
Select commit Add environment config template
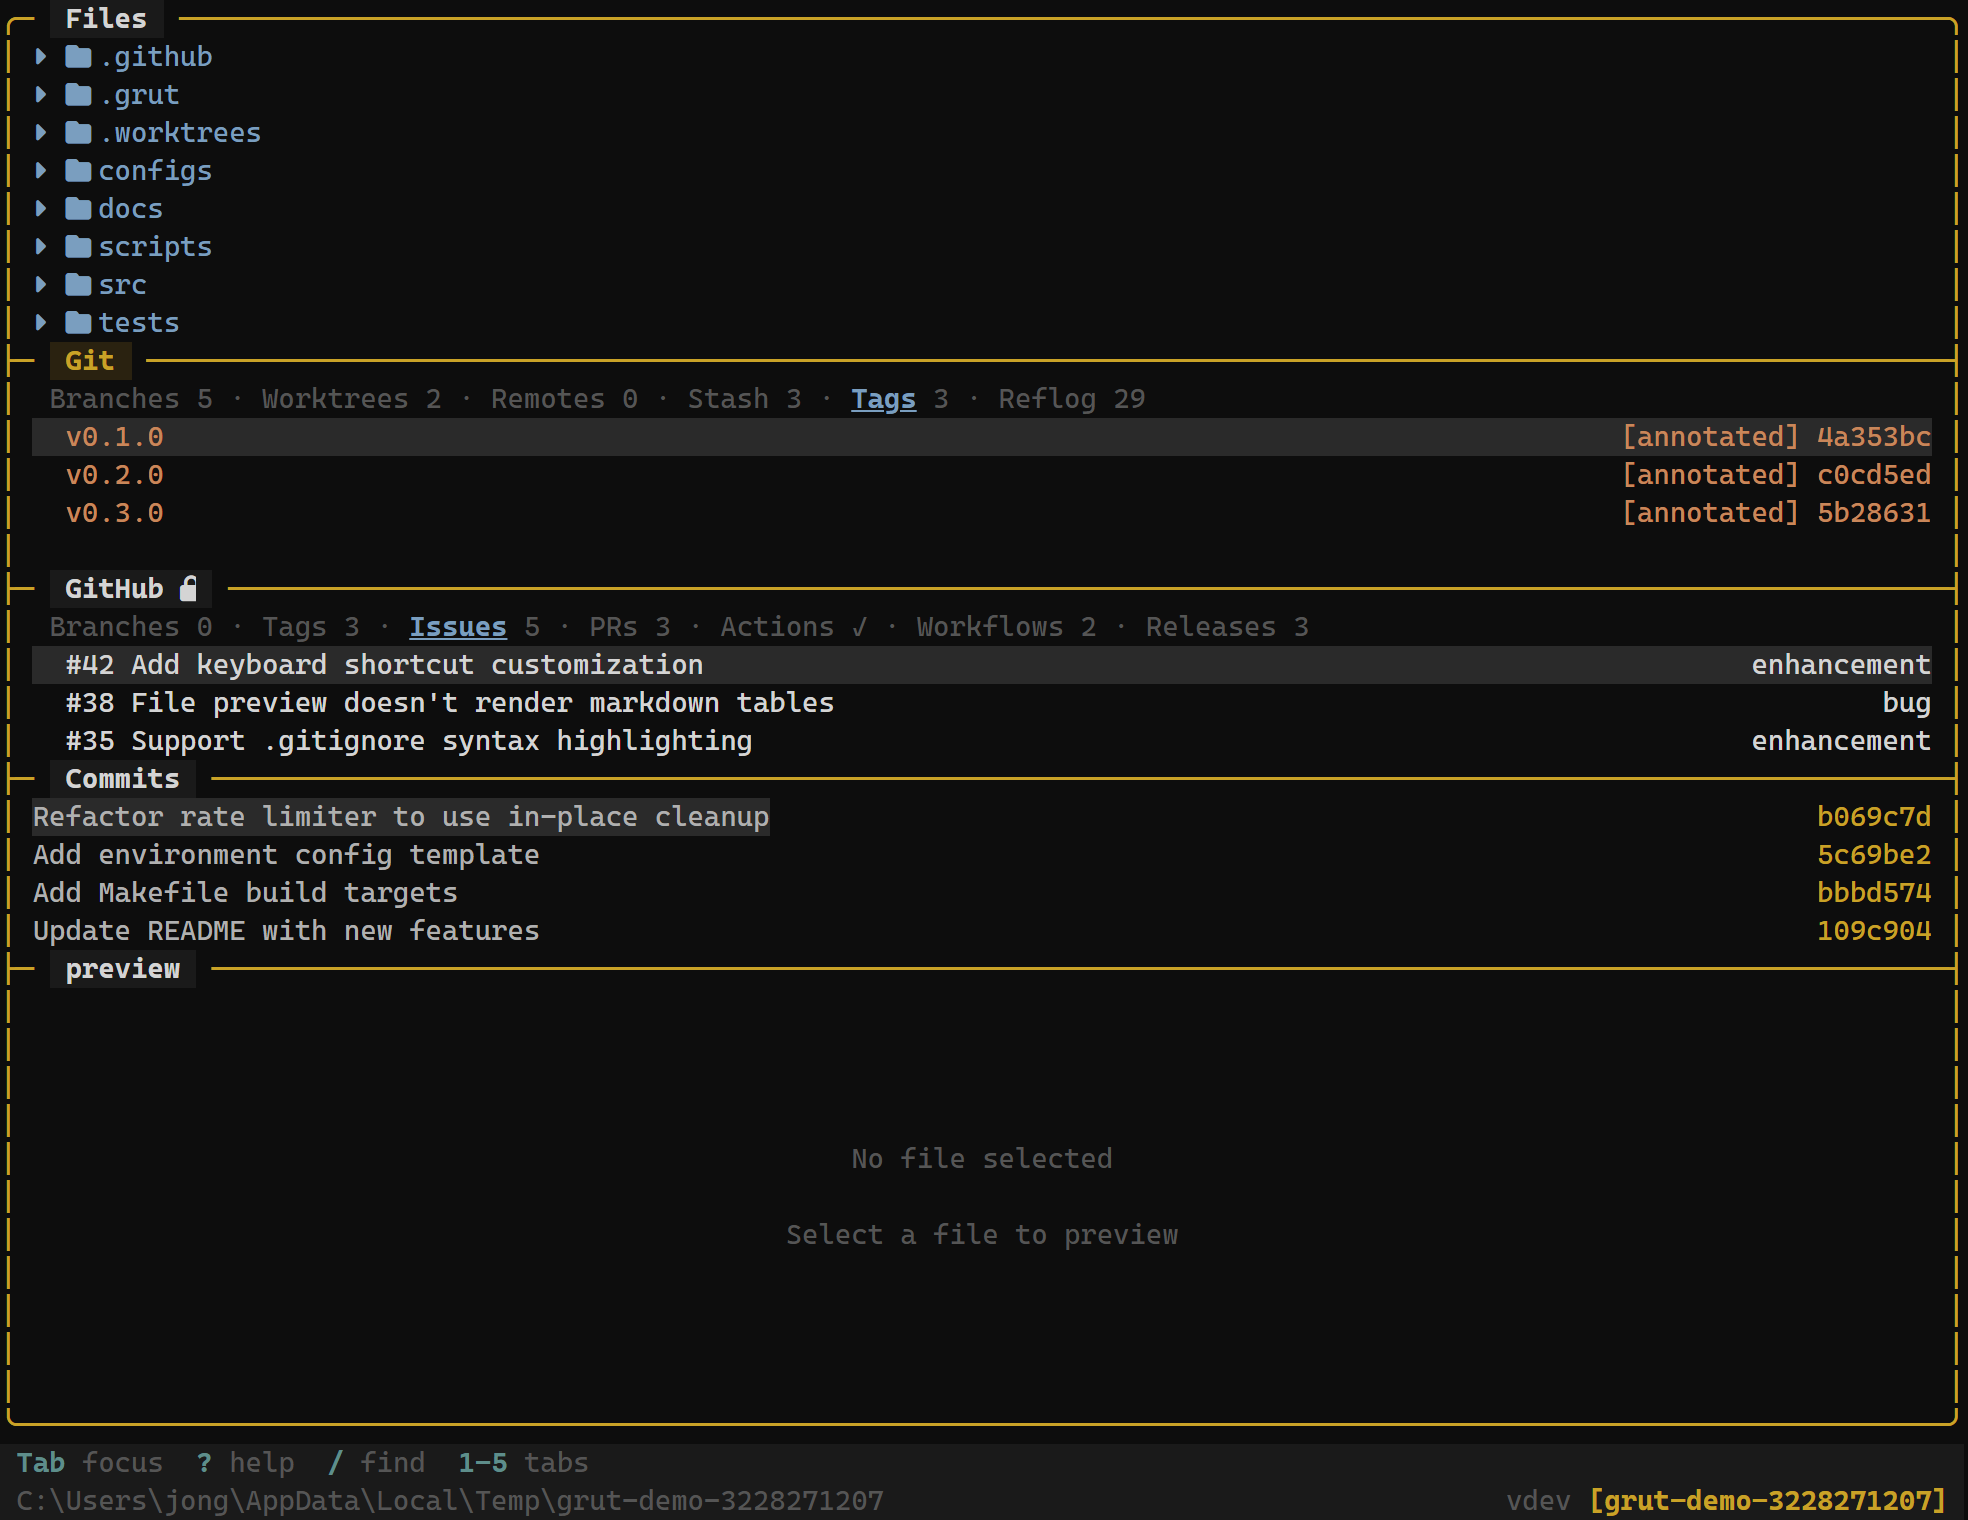click(x=982, y=855)
